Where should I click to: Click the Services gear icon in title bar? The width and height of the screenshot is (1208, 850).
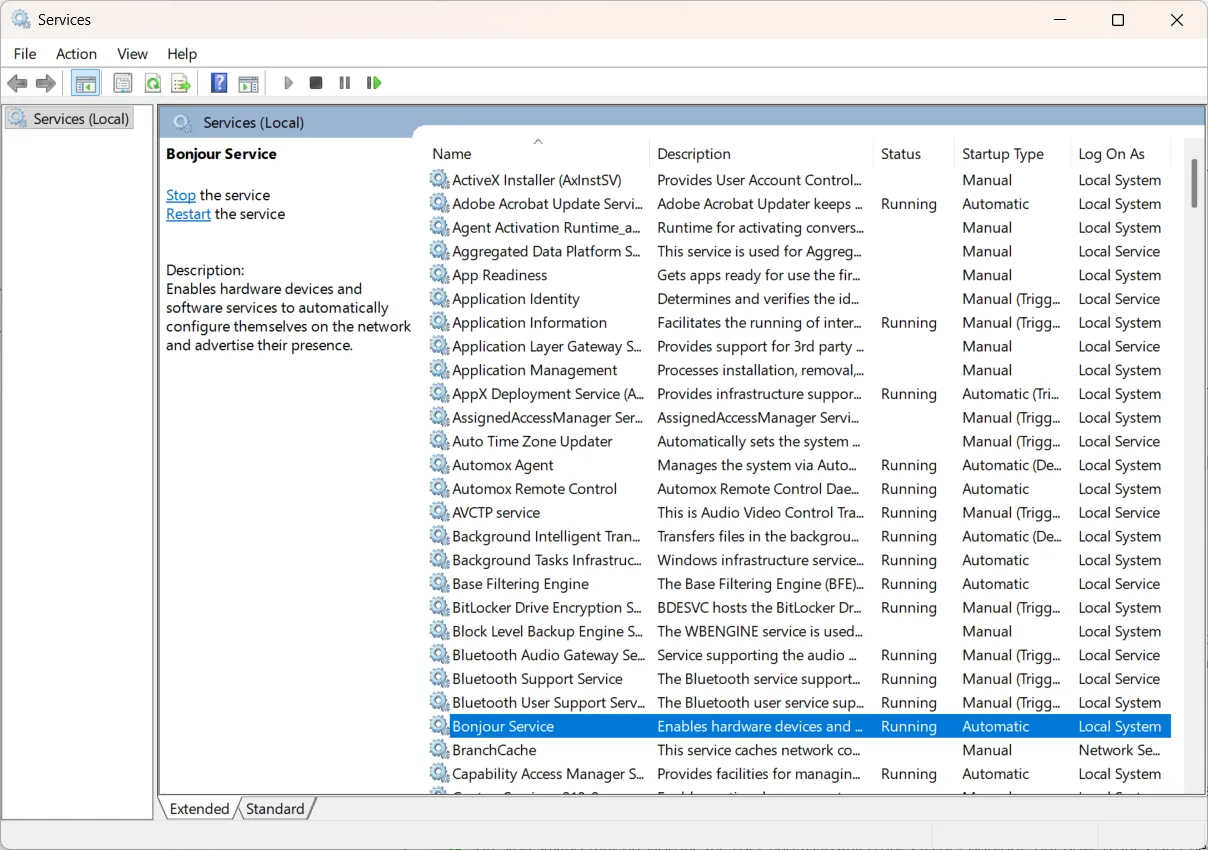click(21, 19)
